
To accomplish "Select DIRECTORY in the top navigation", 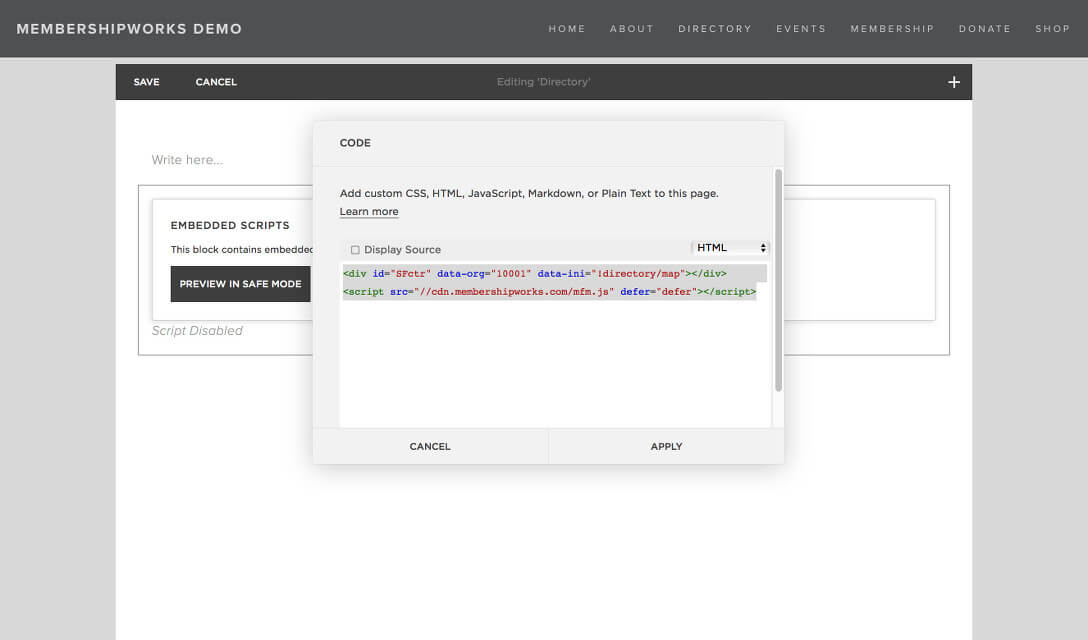I will [x=715, y=29].
